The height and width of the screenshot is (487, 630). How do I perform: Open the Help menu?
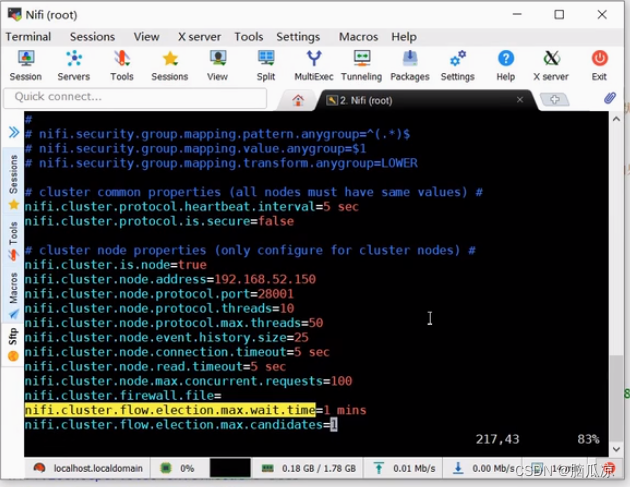(x=404, y=37)
